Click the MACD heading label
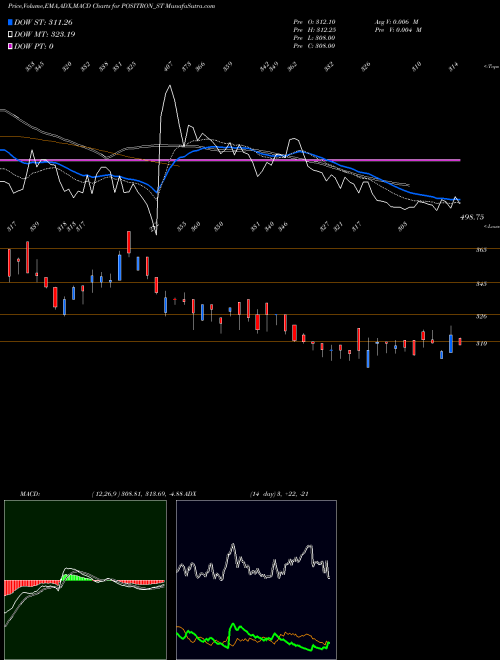This screenshot has width=500, height=660. tap(30, 494)
